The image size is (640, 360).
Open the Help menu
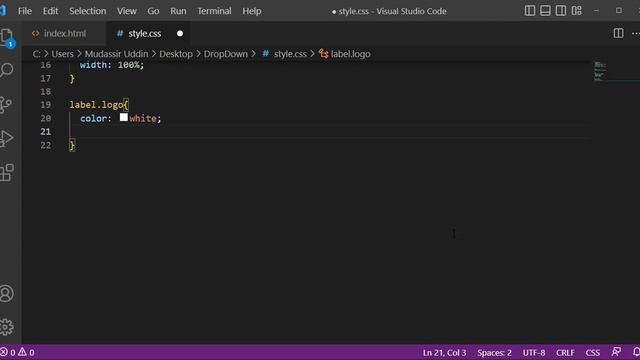pyautogui.click(x=251, y=11)
